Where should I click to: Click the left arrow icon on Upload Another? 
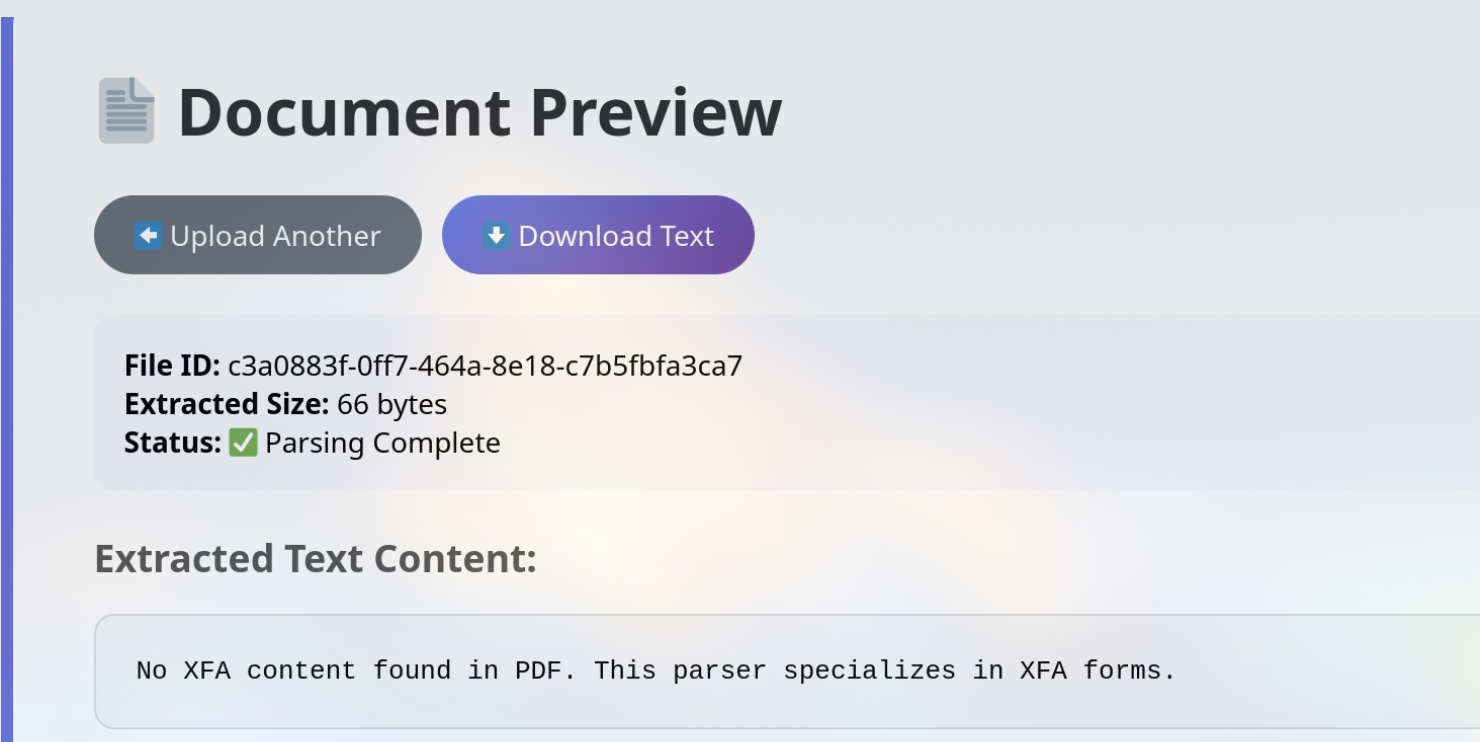(148, 236)
